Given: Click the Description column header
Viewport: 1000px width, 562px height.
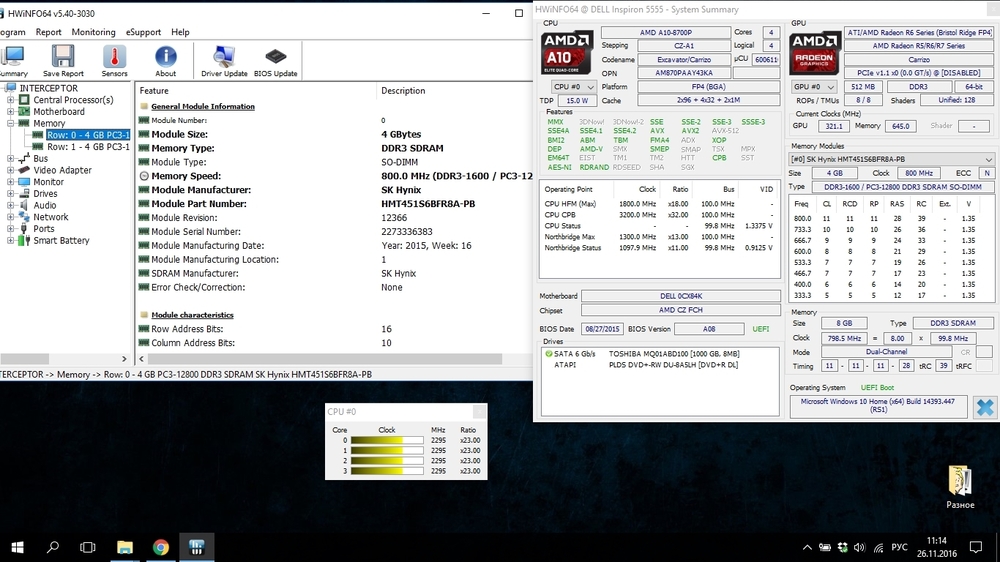Looking at the screenshot, I should pyautogui.click(x=403, y=90).
